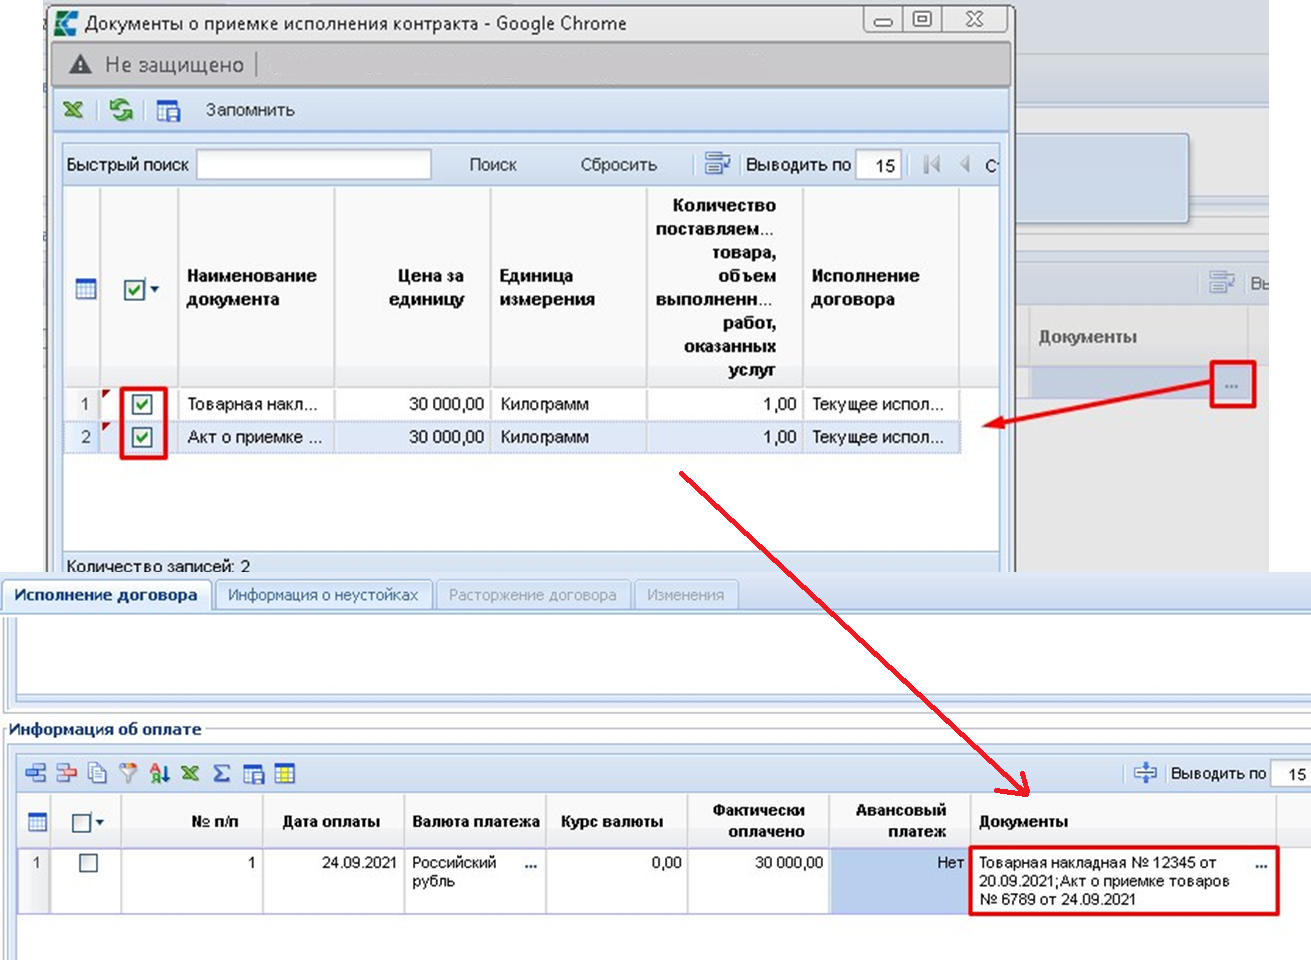Screen dimensions: 1311x960
Task: Sort by Единица измерения column in popup
Action: (568, 287)
